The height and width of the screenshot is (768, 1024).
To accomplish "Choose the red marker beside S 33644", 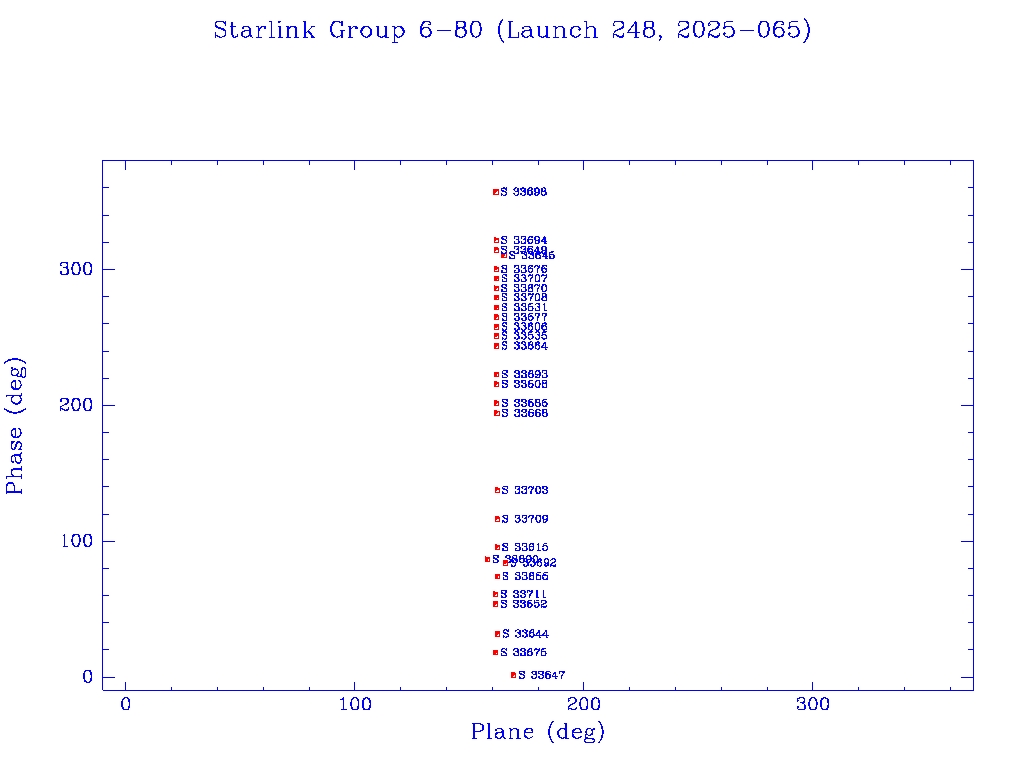I will pyautogui.click(x=497, y=634).
